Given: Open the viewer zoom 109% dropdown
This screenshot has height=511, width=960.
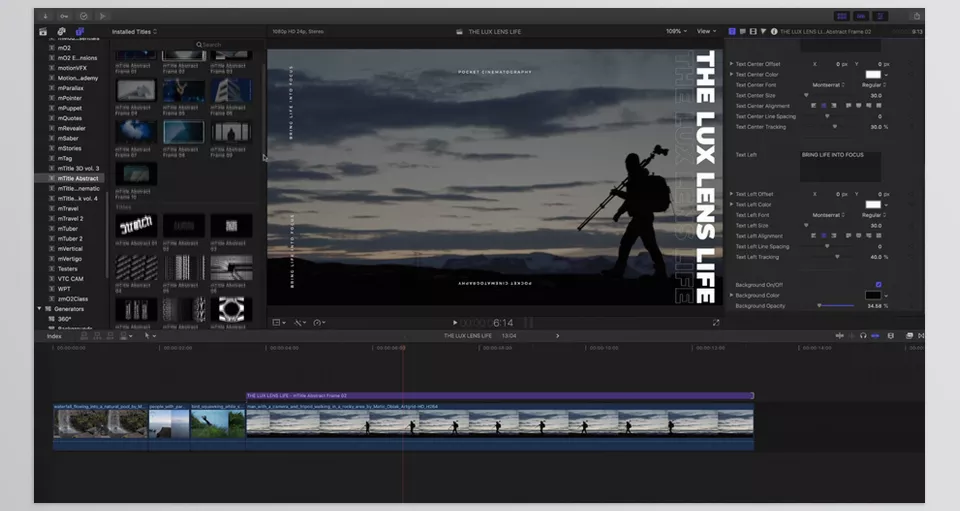Looking at the screenshot, I should 676,31.
